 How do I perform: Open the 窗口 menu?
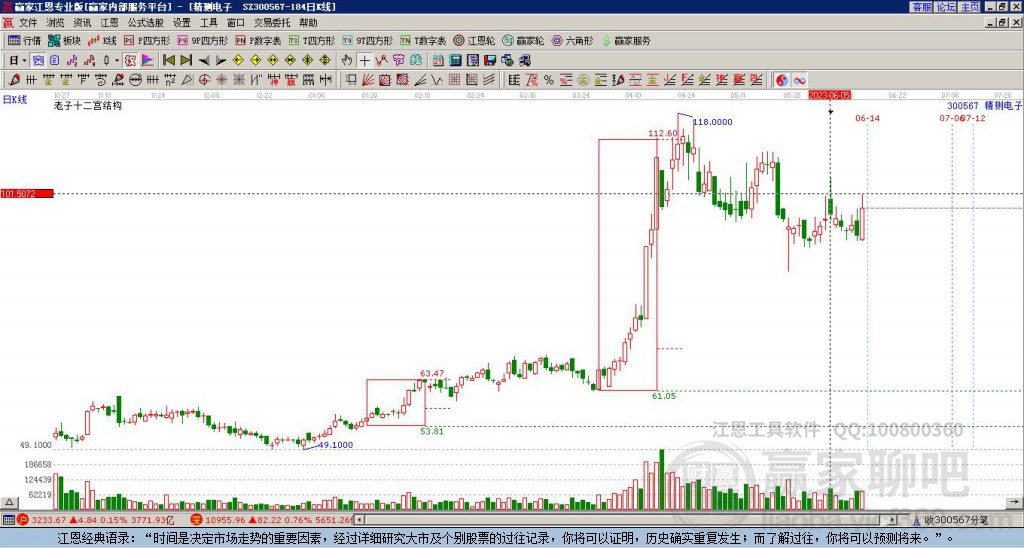point(236,23)
